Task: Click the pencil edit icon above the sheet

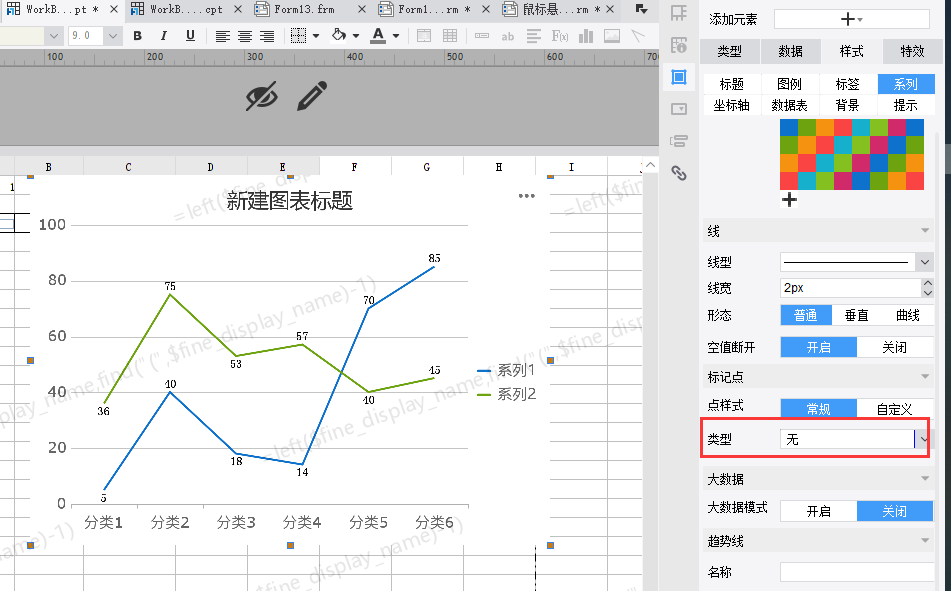Action: [312, 96]
